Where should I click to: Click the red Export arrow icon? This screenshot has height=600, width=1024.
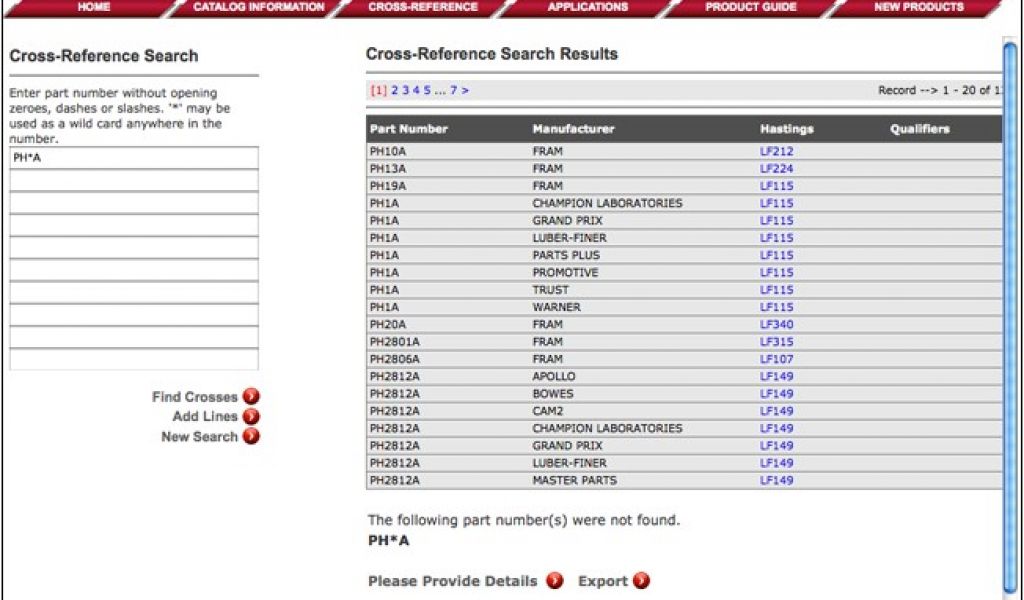[x=641, y=580]
